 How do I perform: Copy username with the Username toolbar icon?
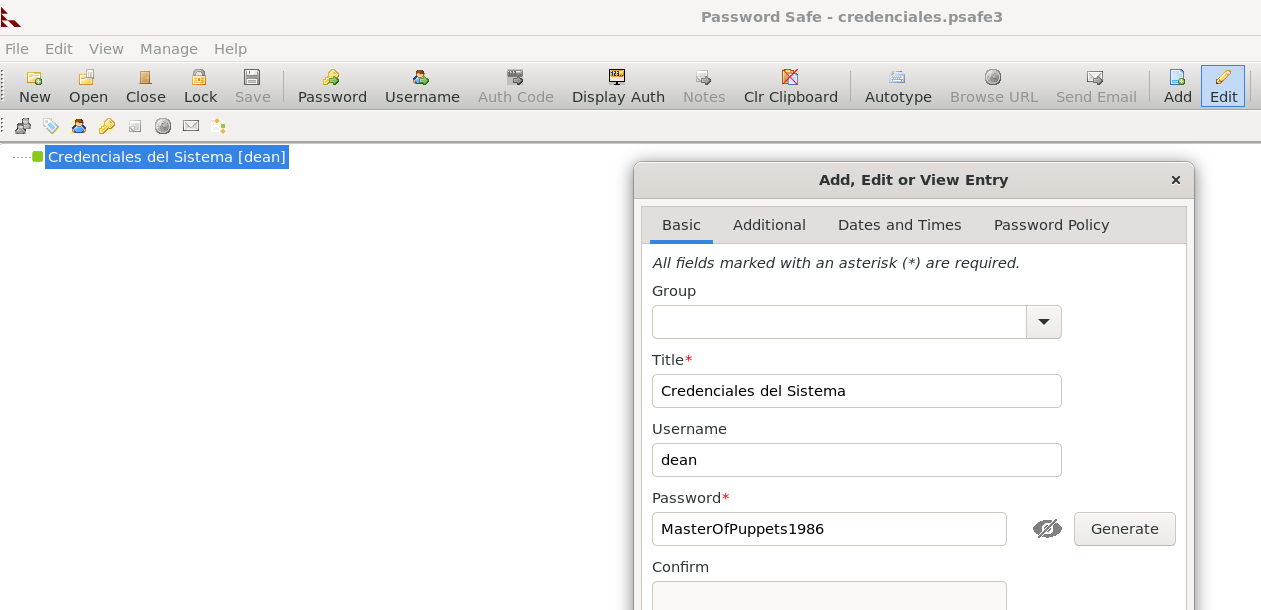(x=422, y=78)
